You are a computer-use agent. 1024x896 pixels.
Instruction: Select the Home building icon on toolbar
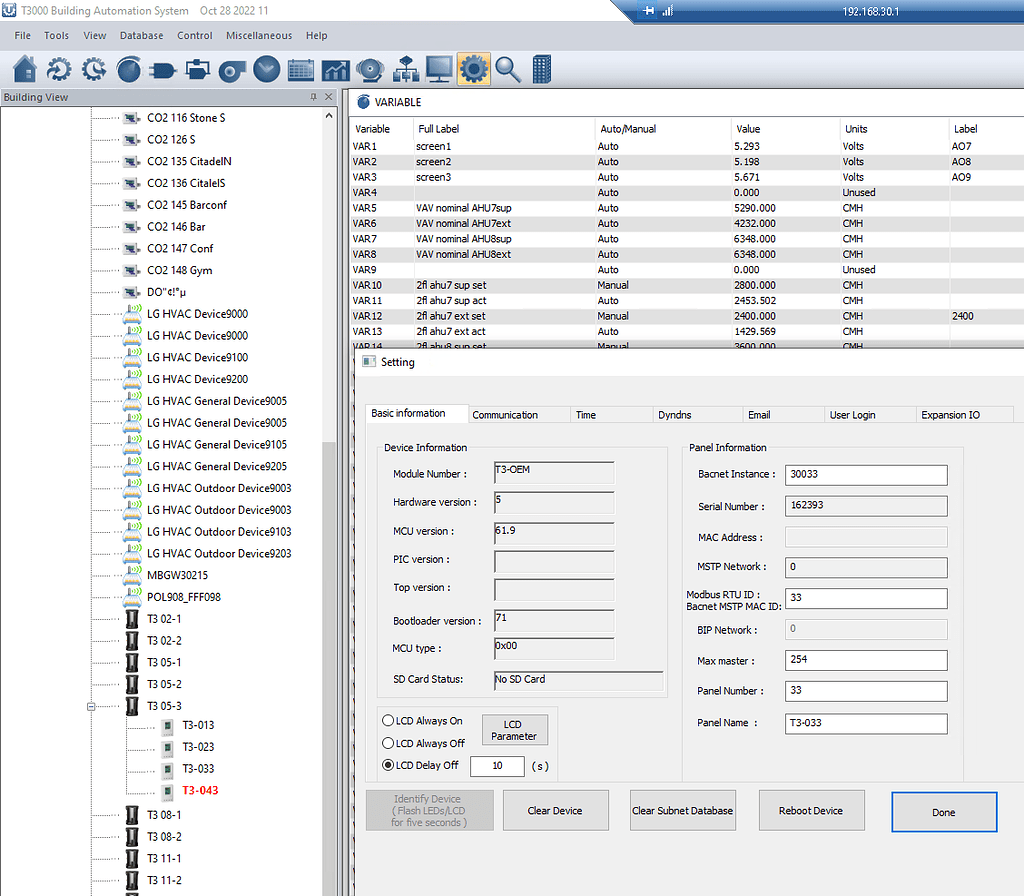22,69
